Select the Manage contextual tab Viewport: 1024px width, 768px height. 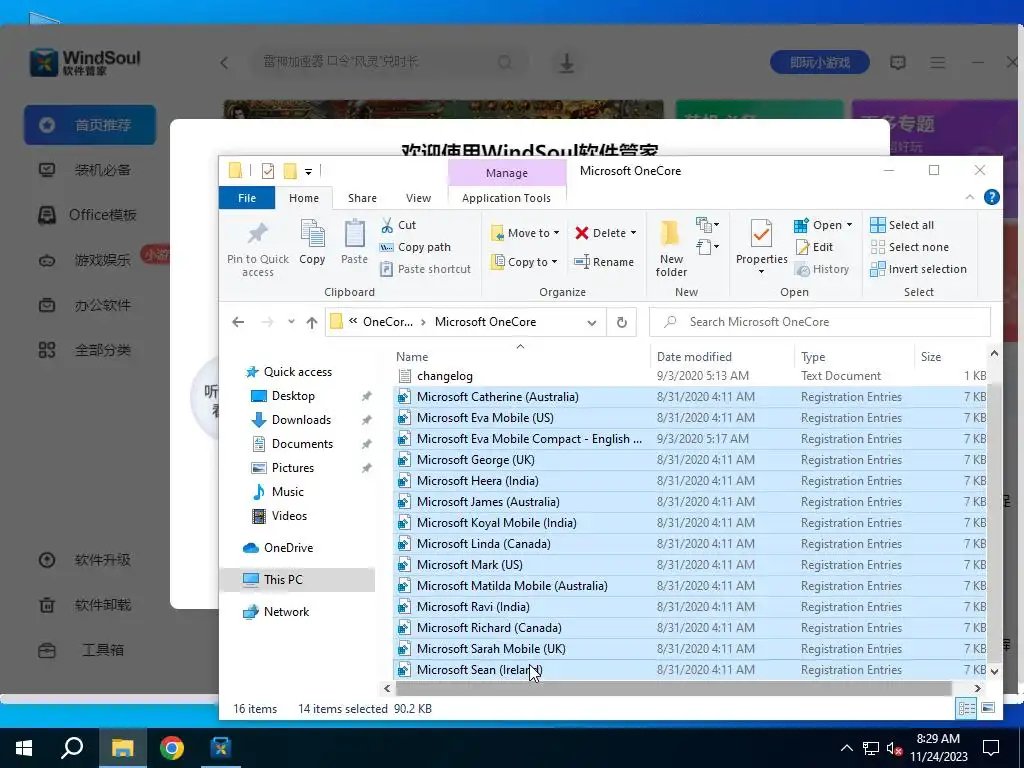point(507,173)
